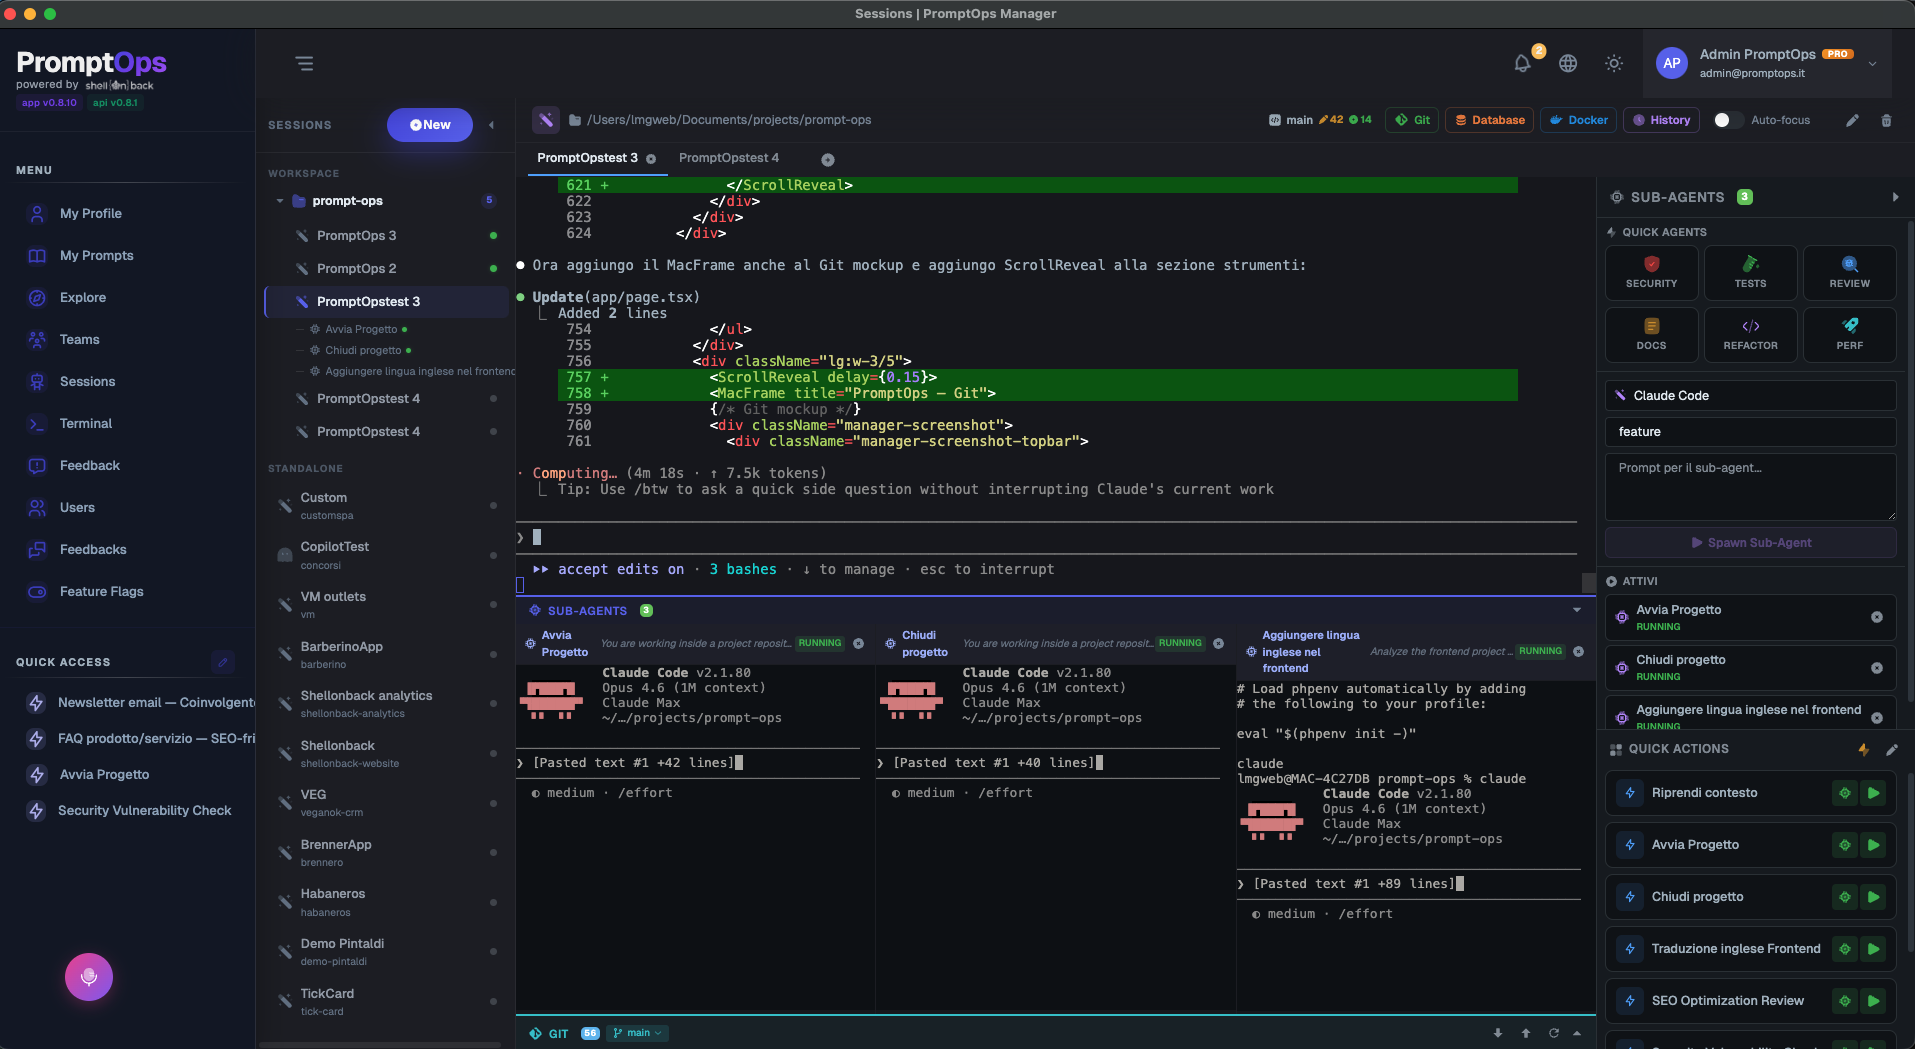Screen dimensions: 1915x1049
Task: Click the Spawn Sub-Agent button
Action: (x=1748, y=542)
